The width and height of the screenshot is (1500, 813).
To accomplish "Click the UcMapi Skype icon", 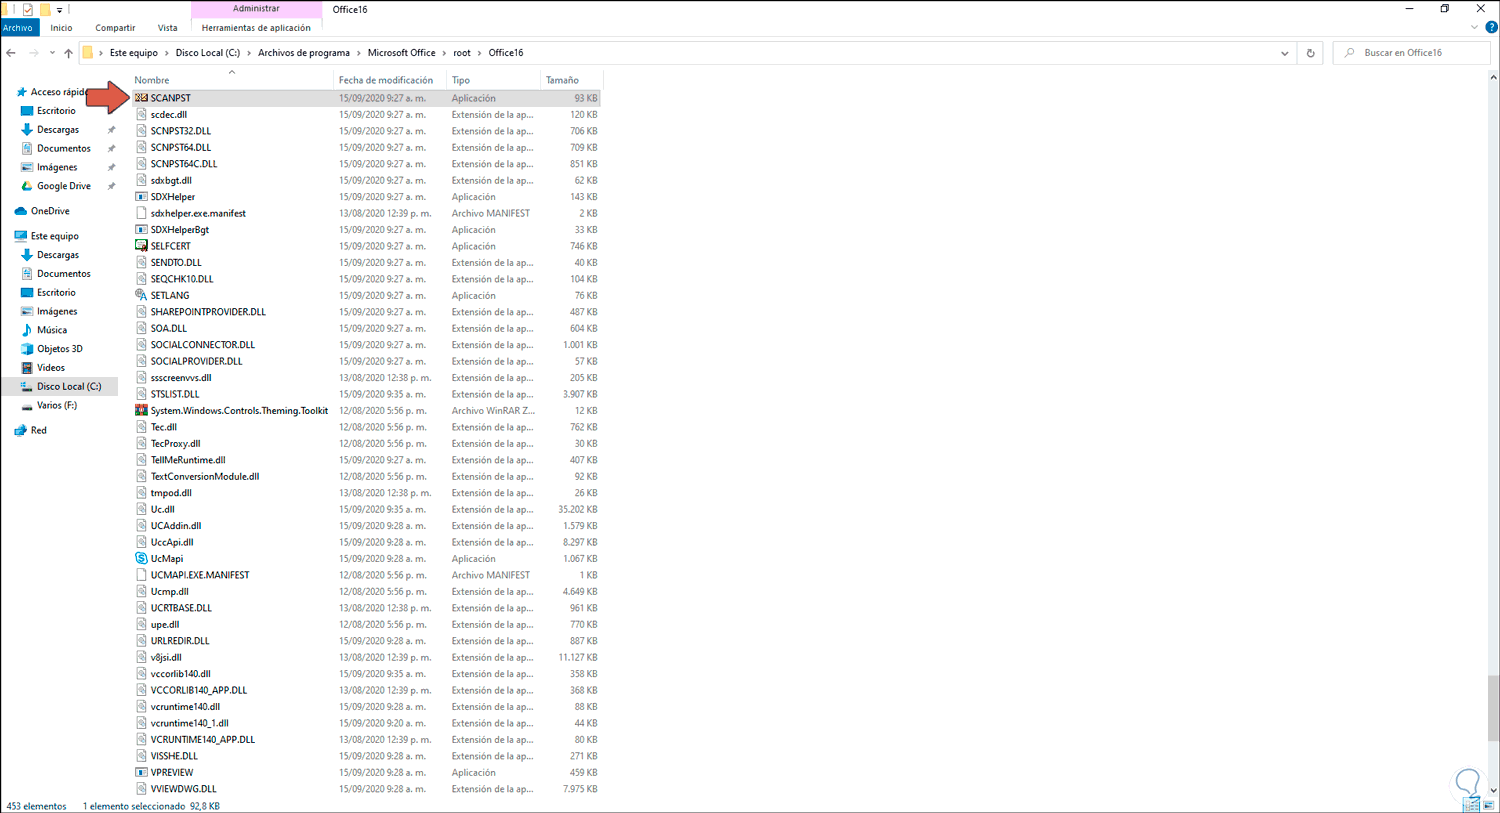I will (x=141, y=558).
